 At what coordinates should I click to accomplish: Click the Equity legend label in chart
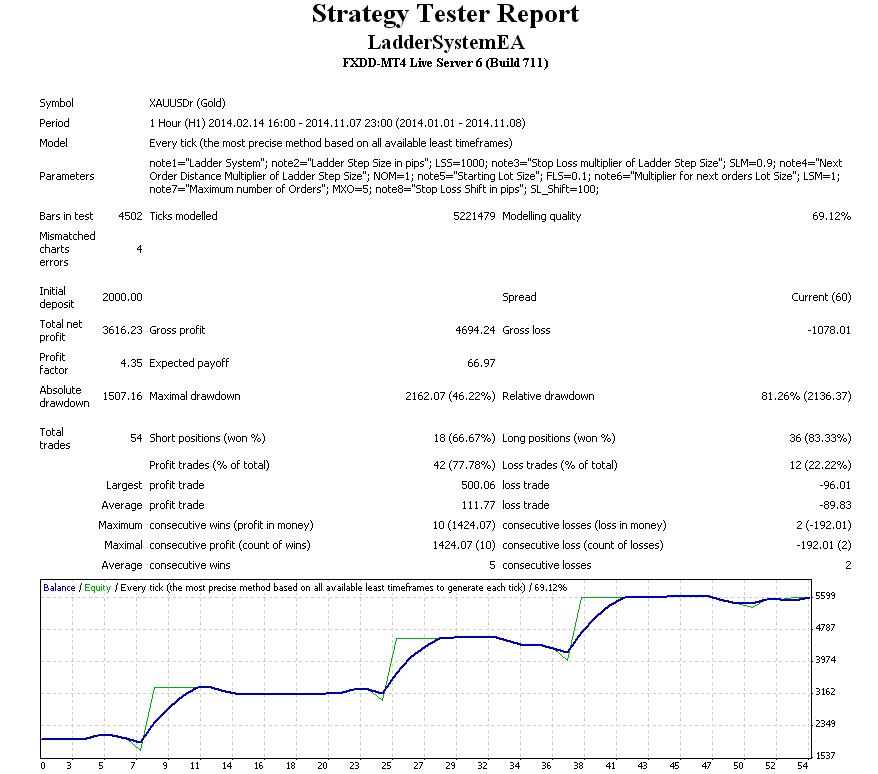click(97, 588)
